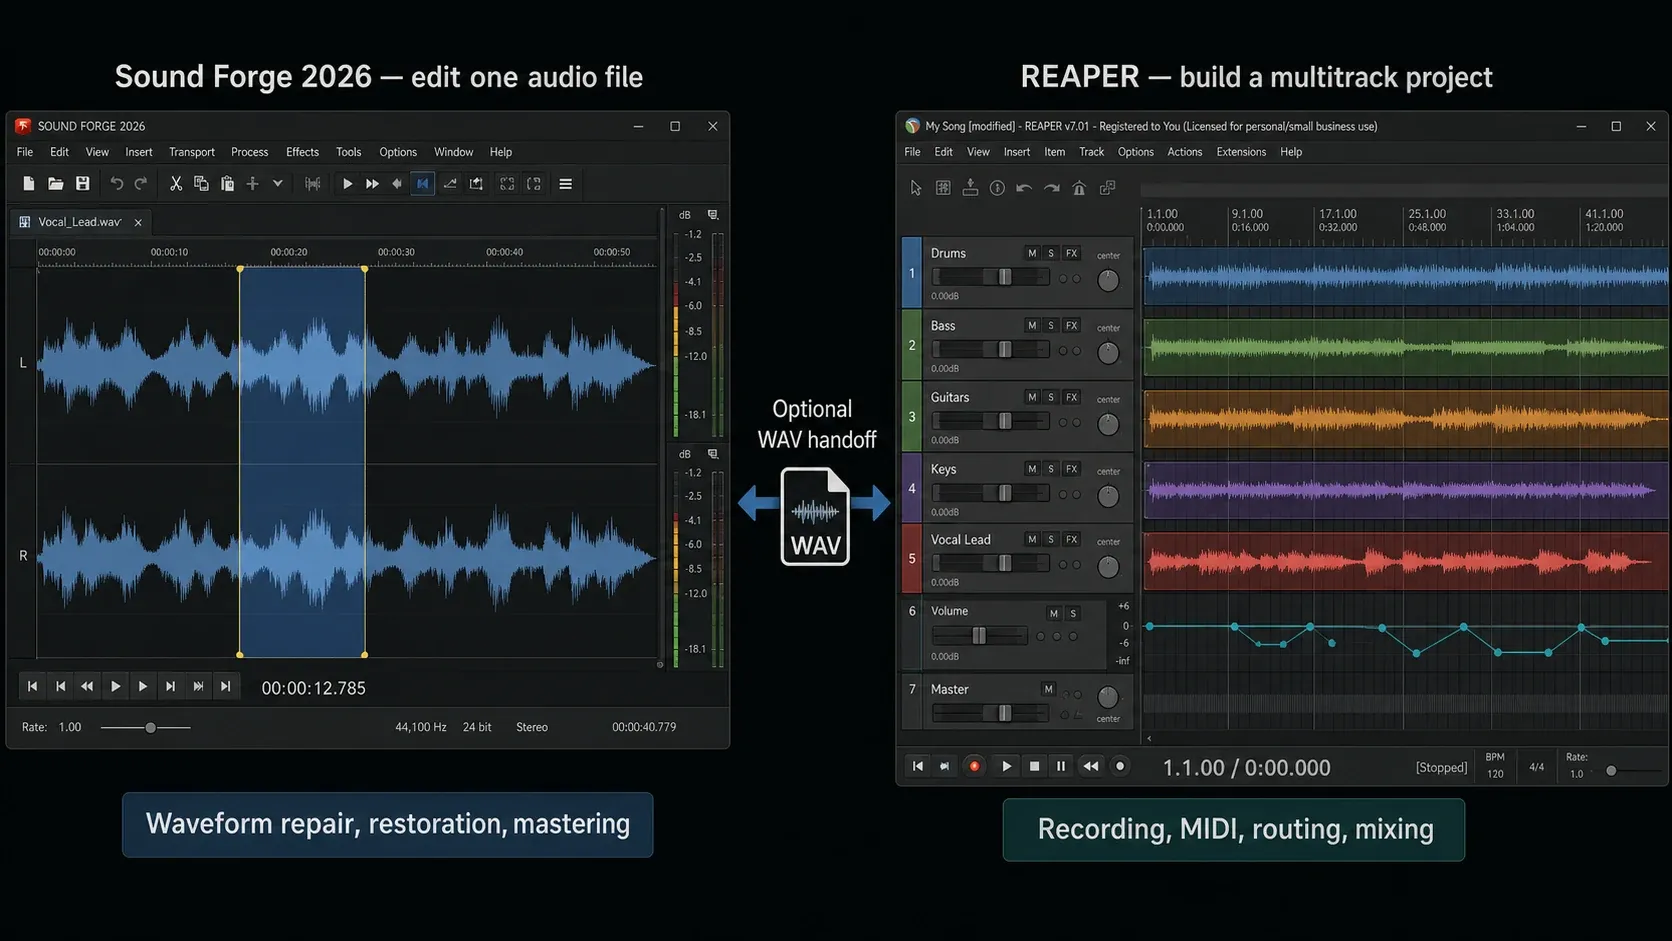Image resolution: width=1672 pixels, height=941 pixels.
Task: Solo the Bass track
Action: click(x=1051, y=326)
